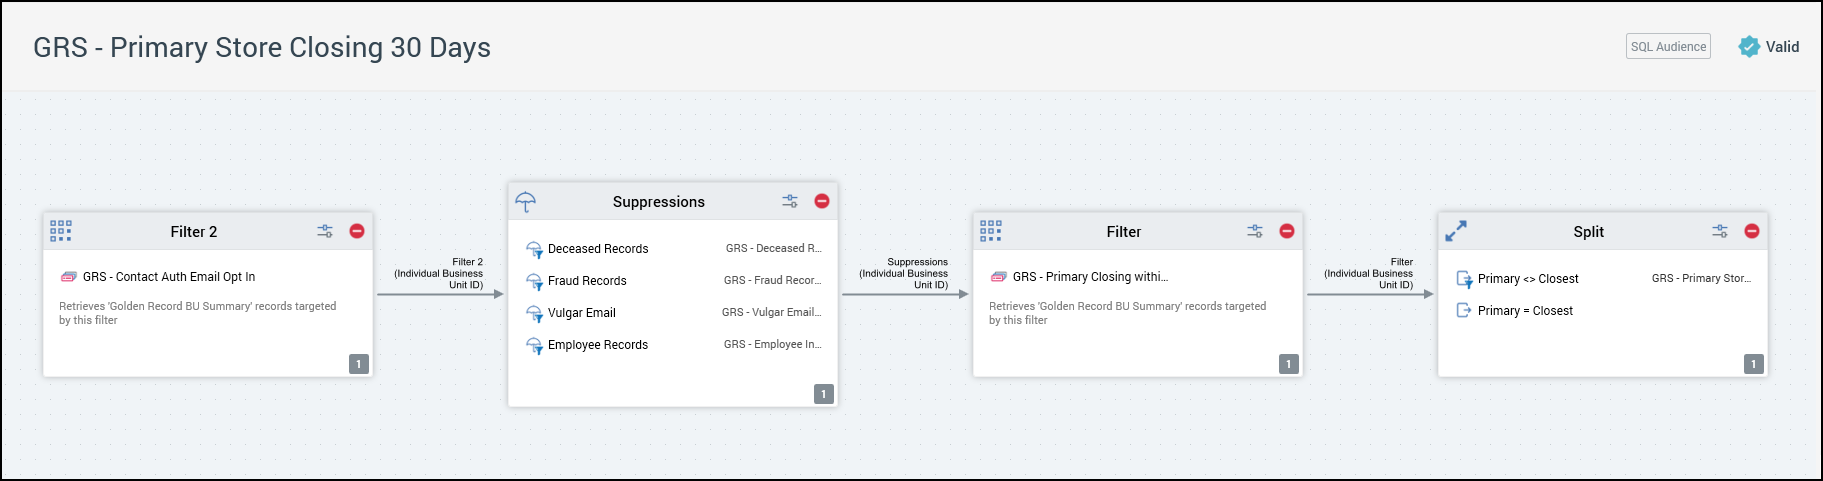Open the Suppressions block settings sliders
This screenshot has height=481, width=1823.
790,201
